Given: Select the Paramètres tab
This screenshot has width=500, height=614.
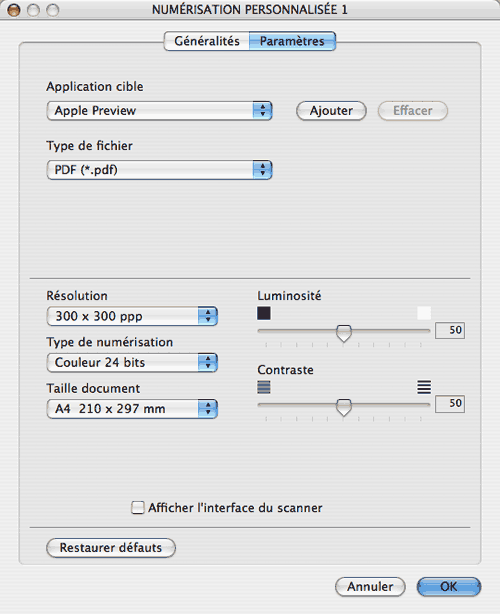Looking at the screenshot, I should pyautogui.click(x=292, y=41).
